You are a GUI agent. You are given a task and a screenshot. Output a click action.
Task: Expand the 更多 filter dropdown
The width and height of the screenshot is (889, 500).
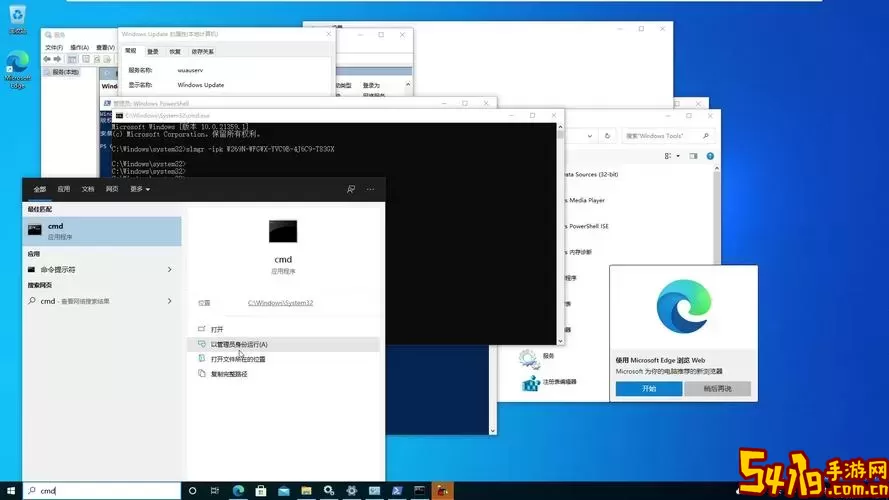[x=140, y=189]
